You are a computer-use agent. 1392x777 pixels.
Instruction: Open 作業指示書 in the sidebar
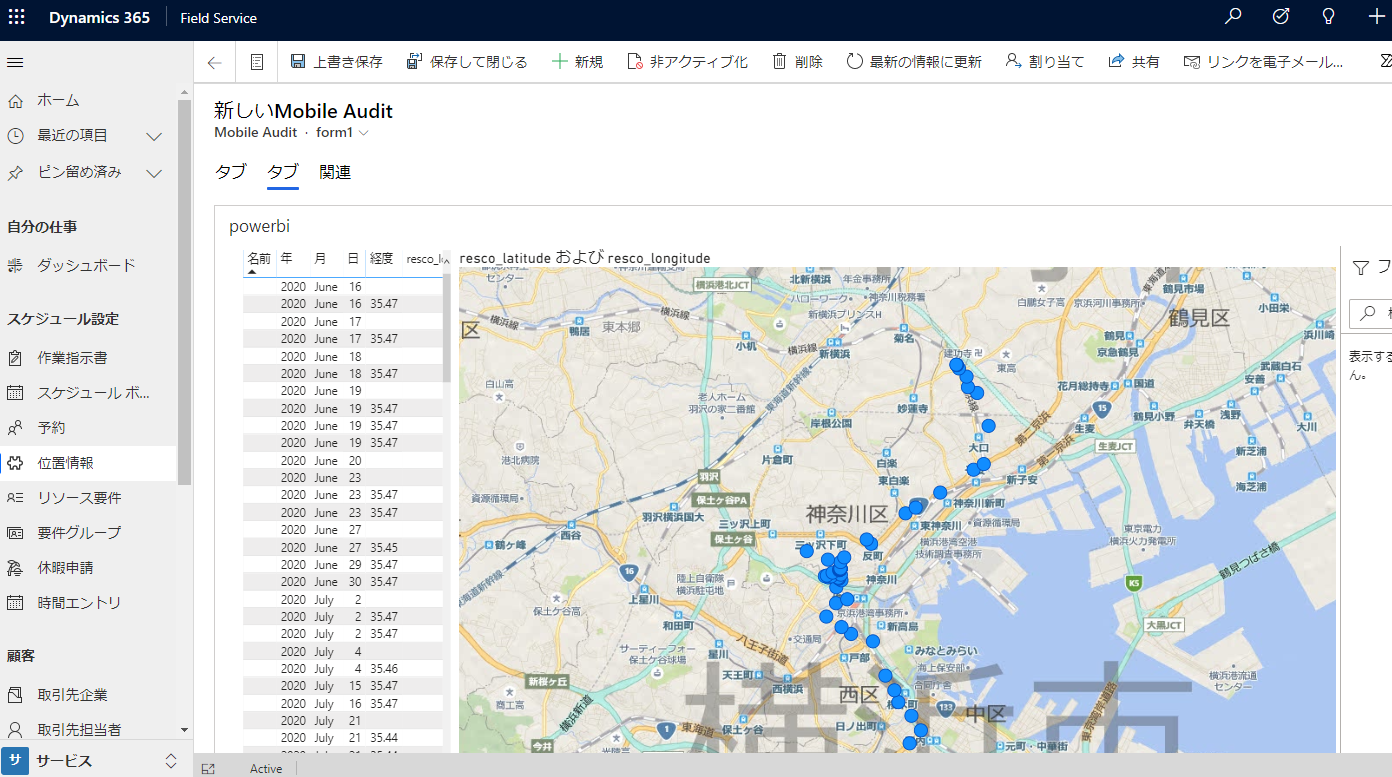point(72,357)
